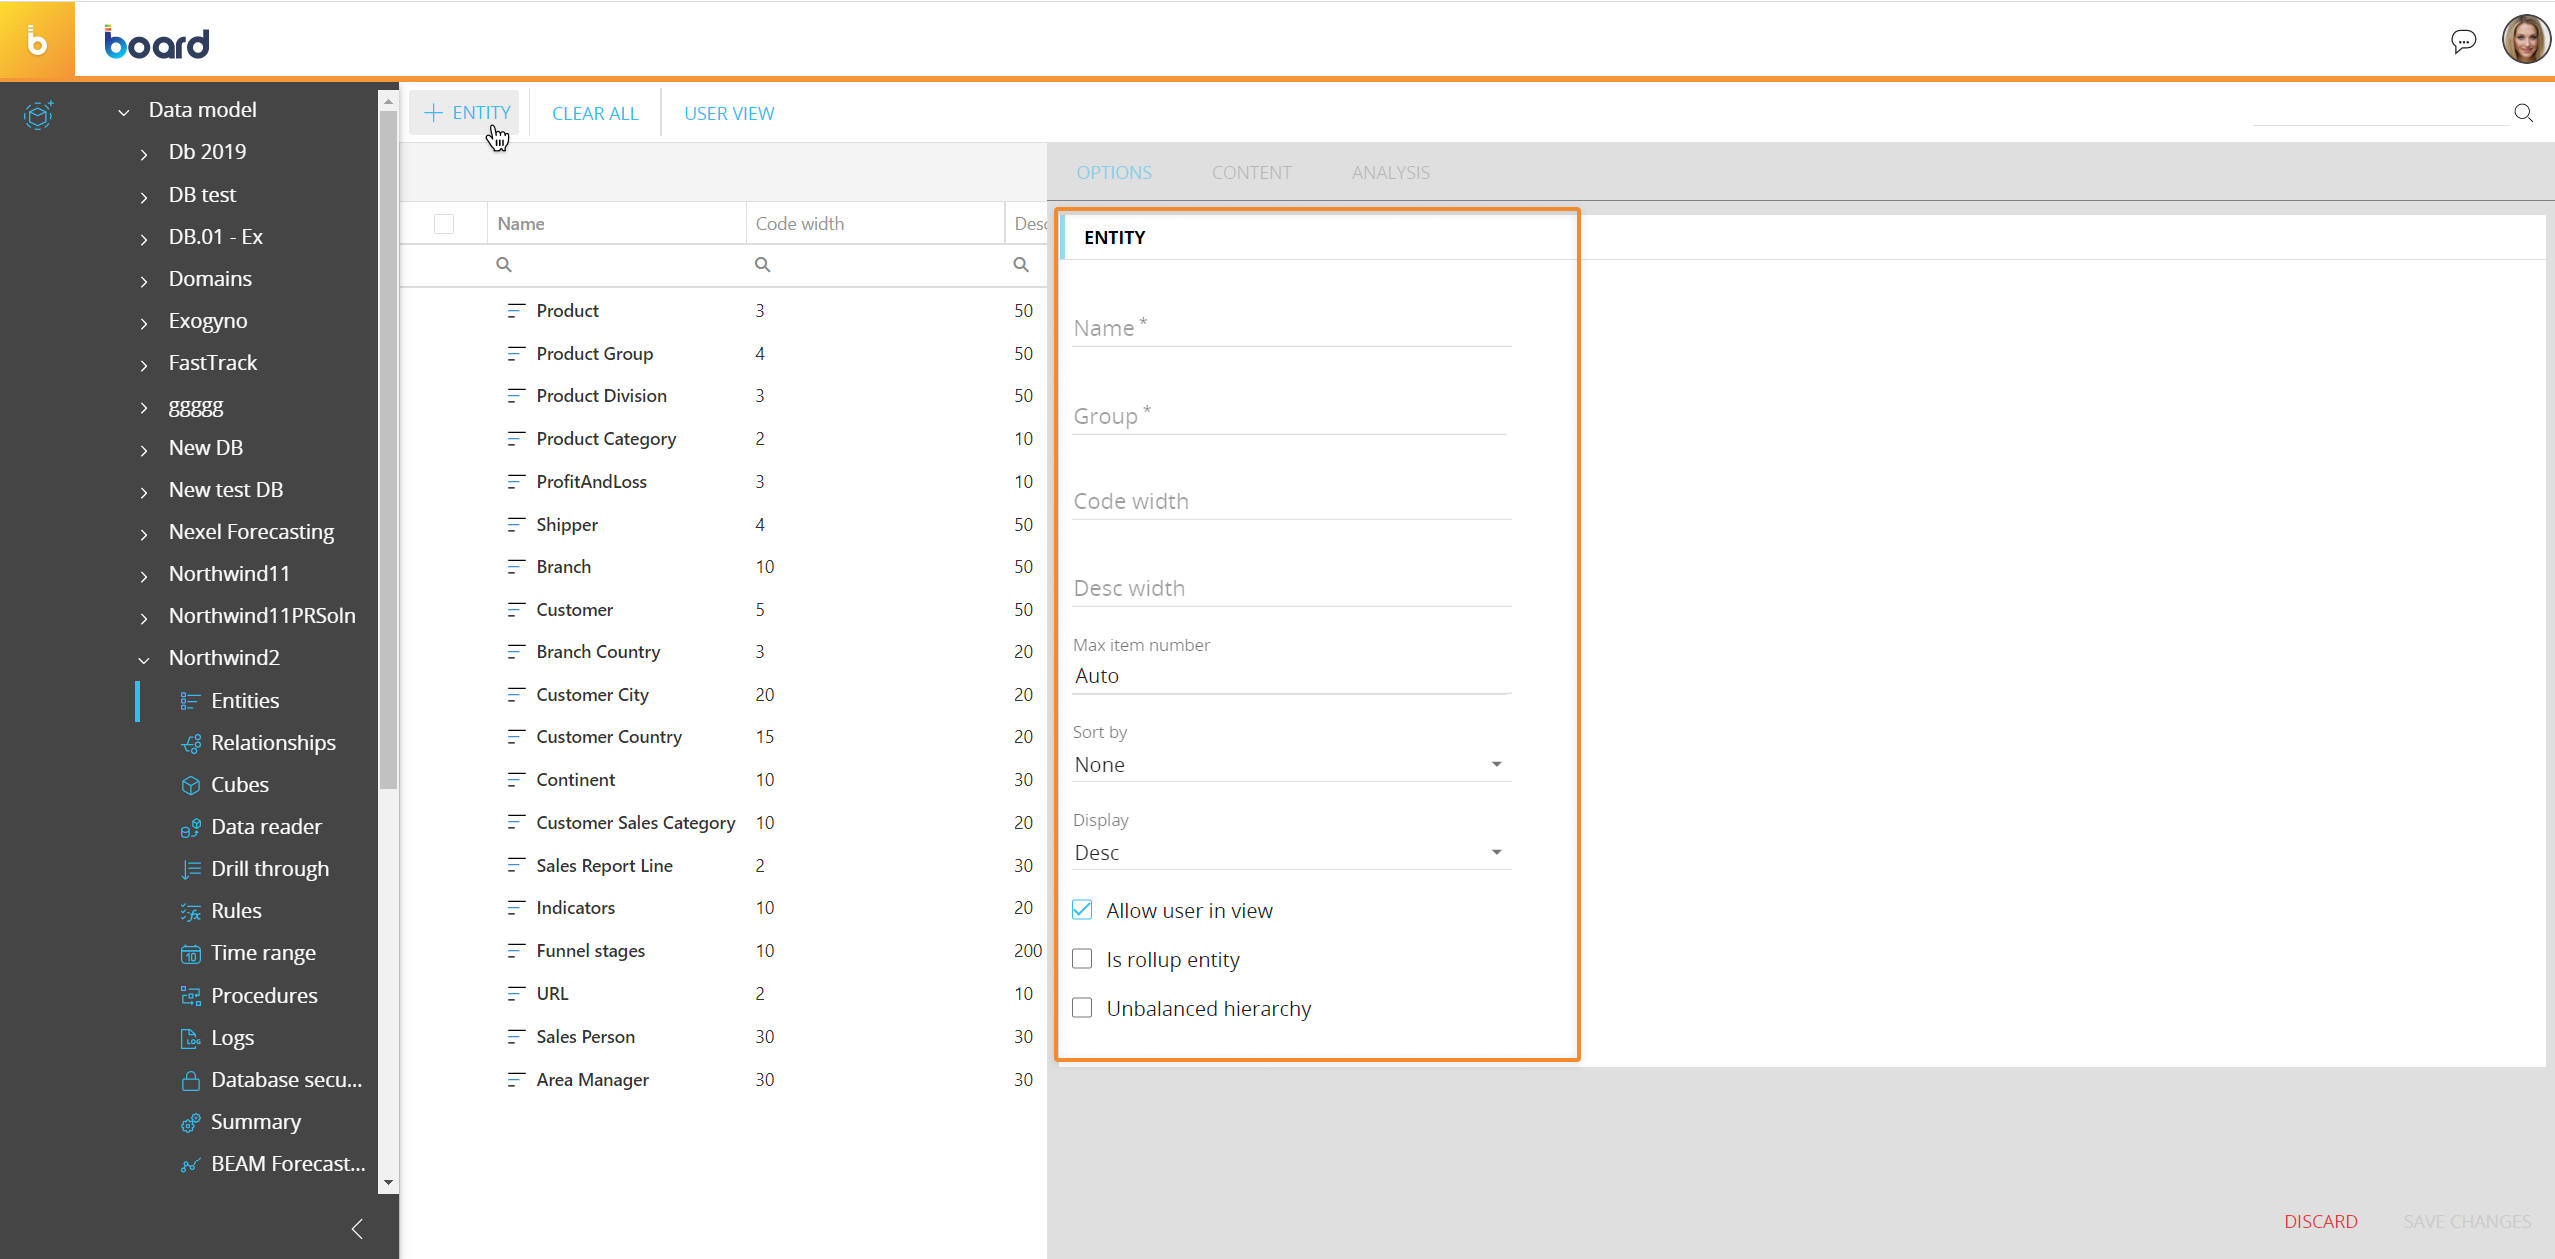The width and height of the screenshot is (2555, 1259).
Task: Click the red DISCARD button
Action: pyautogui.click(x=2320, y=1221)
